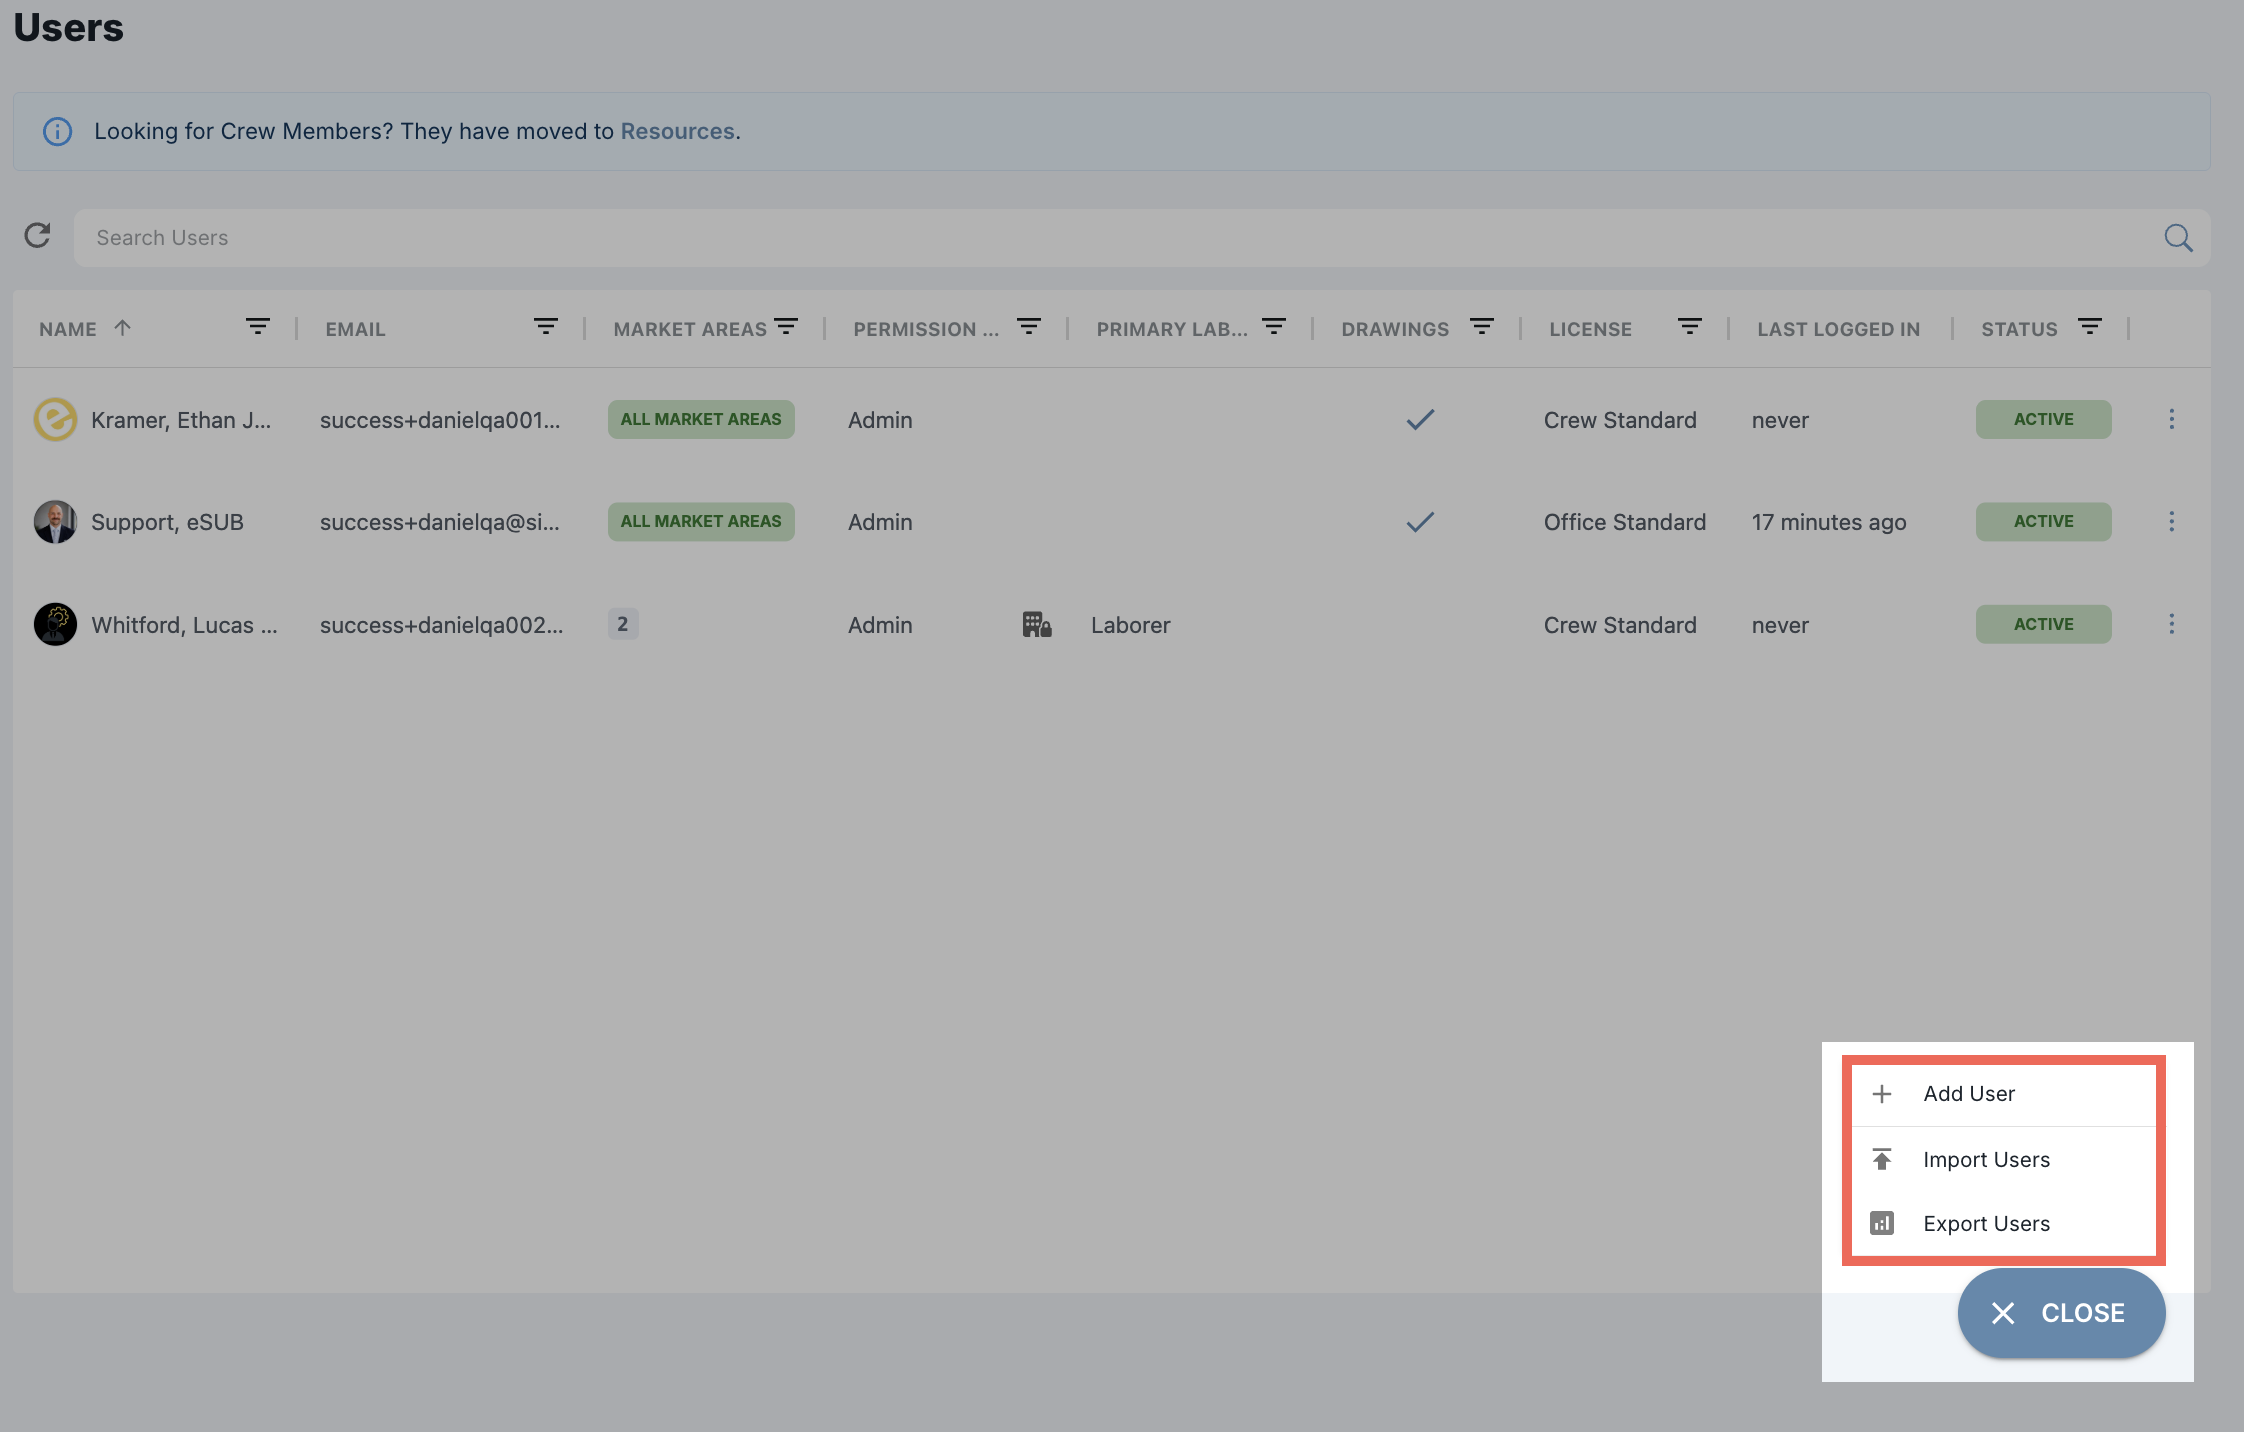Open the Permission column filter

point(1029,327)
